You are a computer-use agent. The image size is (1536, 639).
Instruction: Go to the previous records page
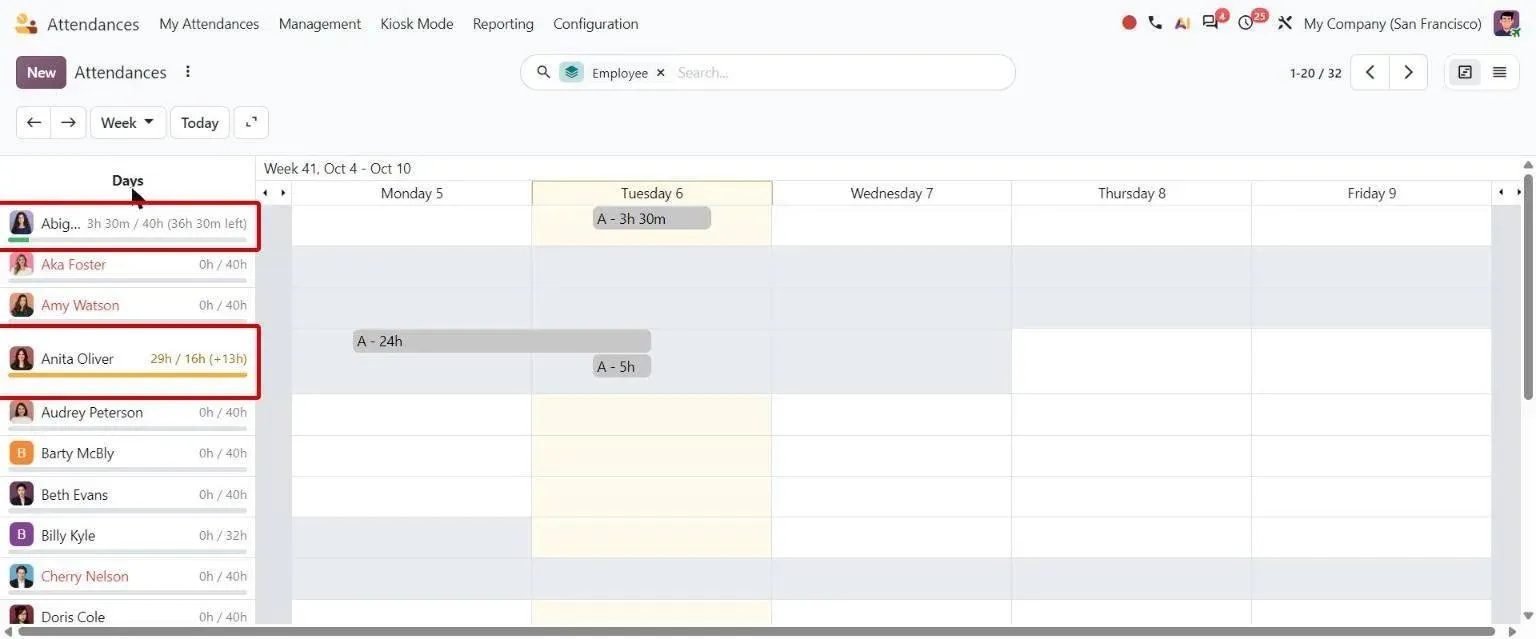[1370, 72]
